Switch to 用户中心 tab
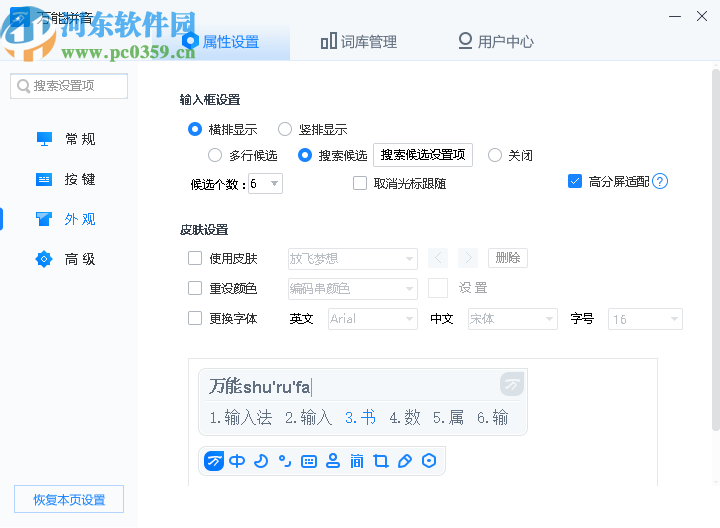 [x=496, y=41]
